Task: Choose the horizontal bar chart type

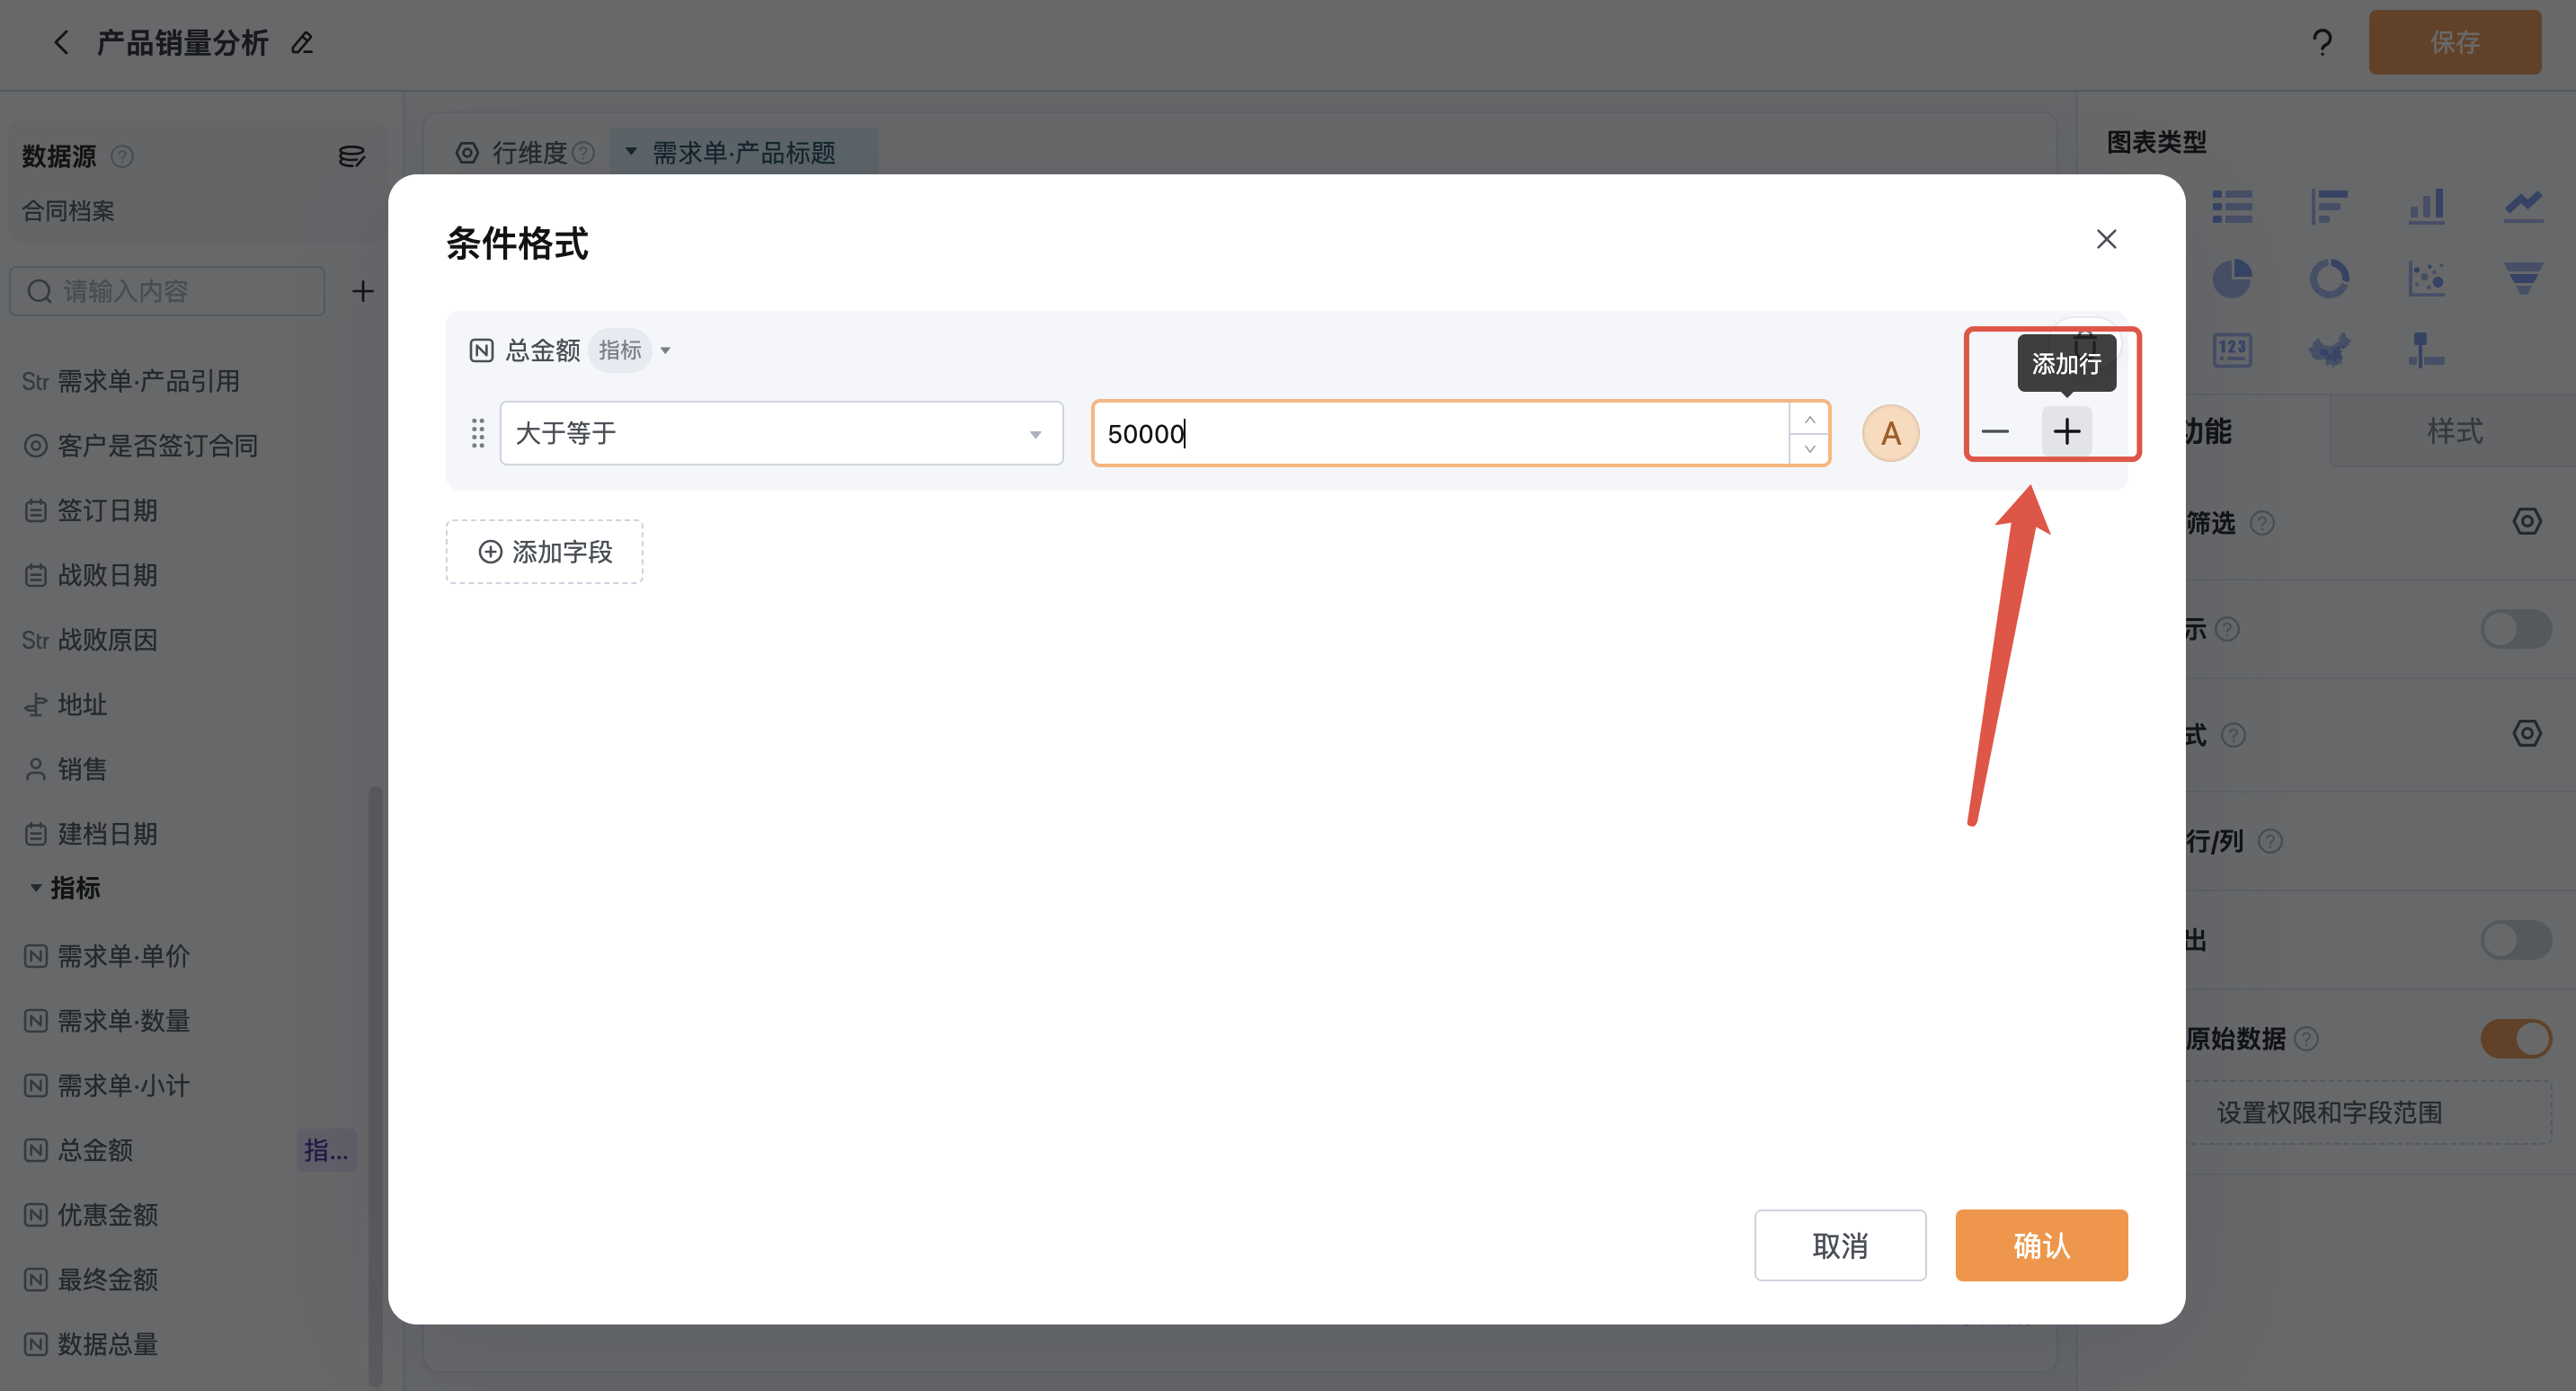Action: coord(2329,207)
